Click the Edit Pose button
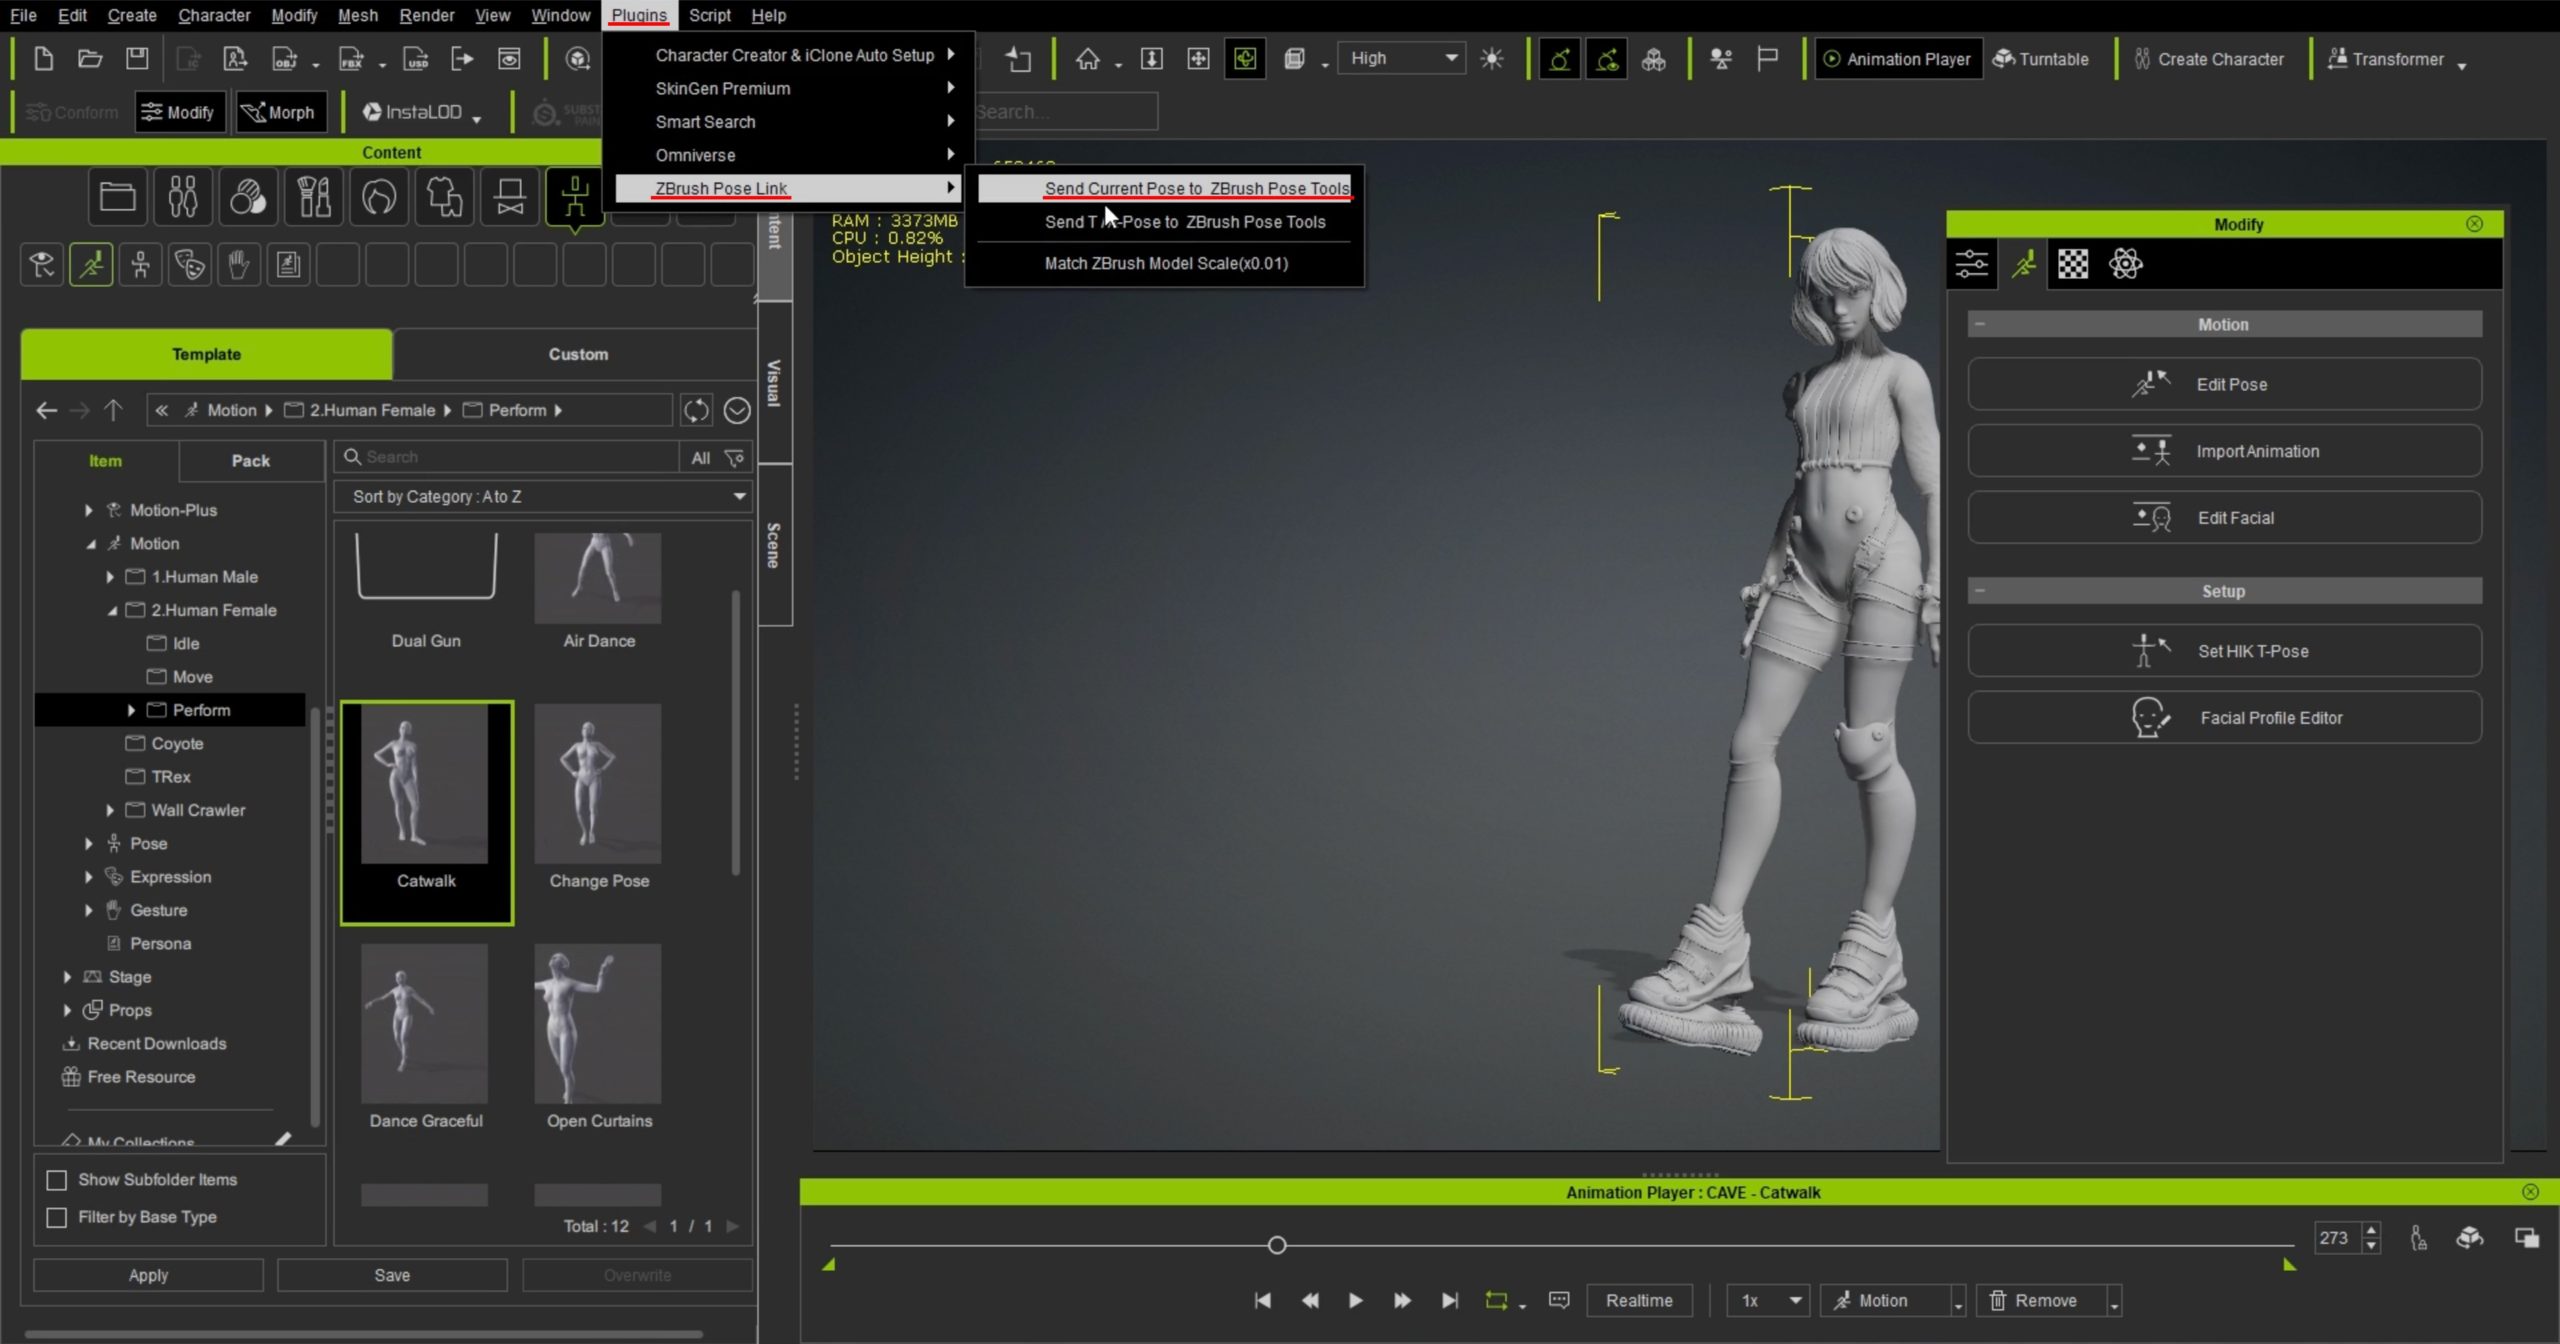 pos(2224,384)
